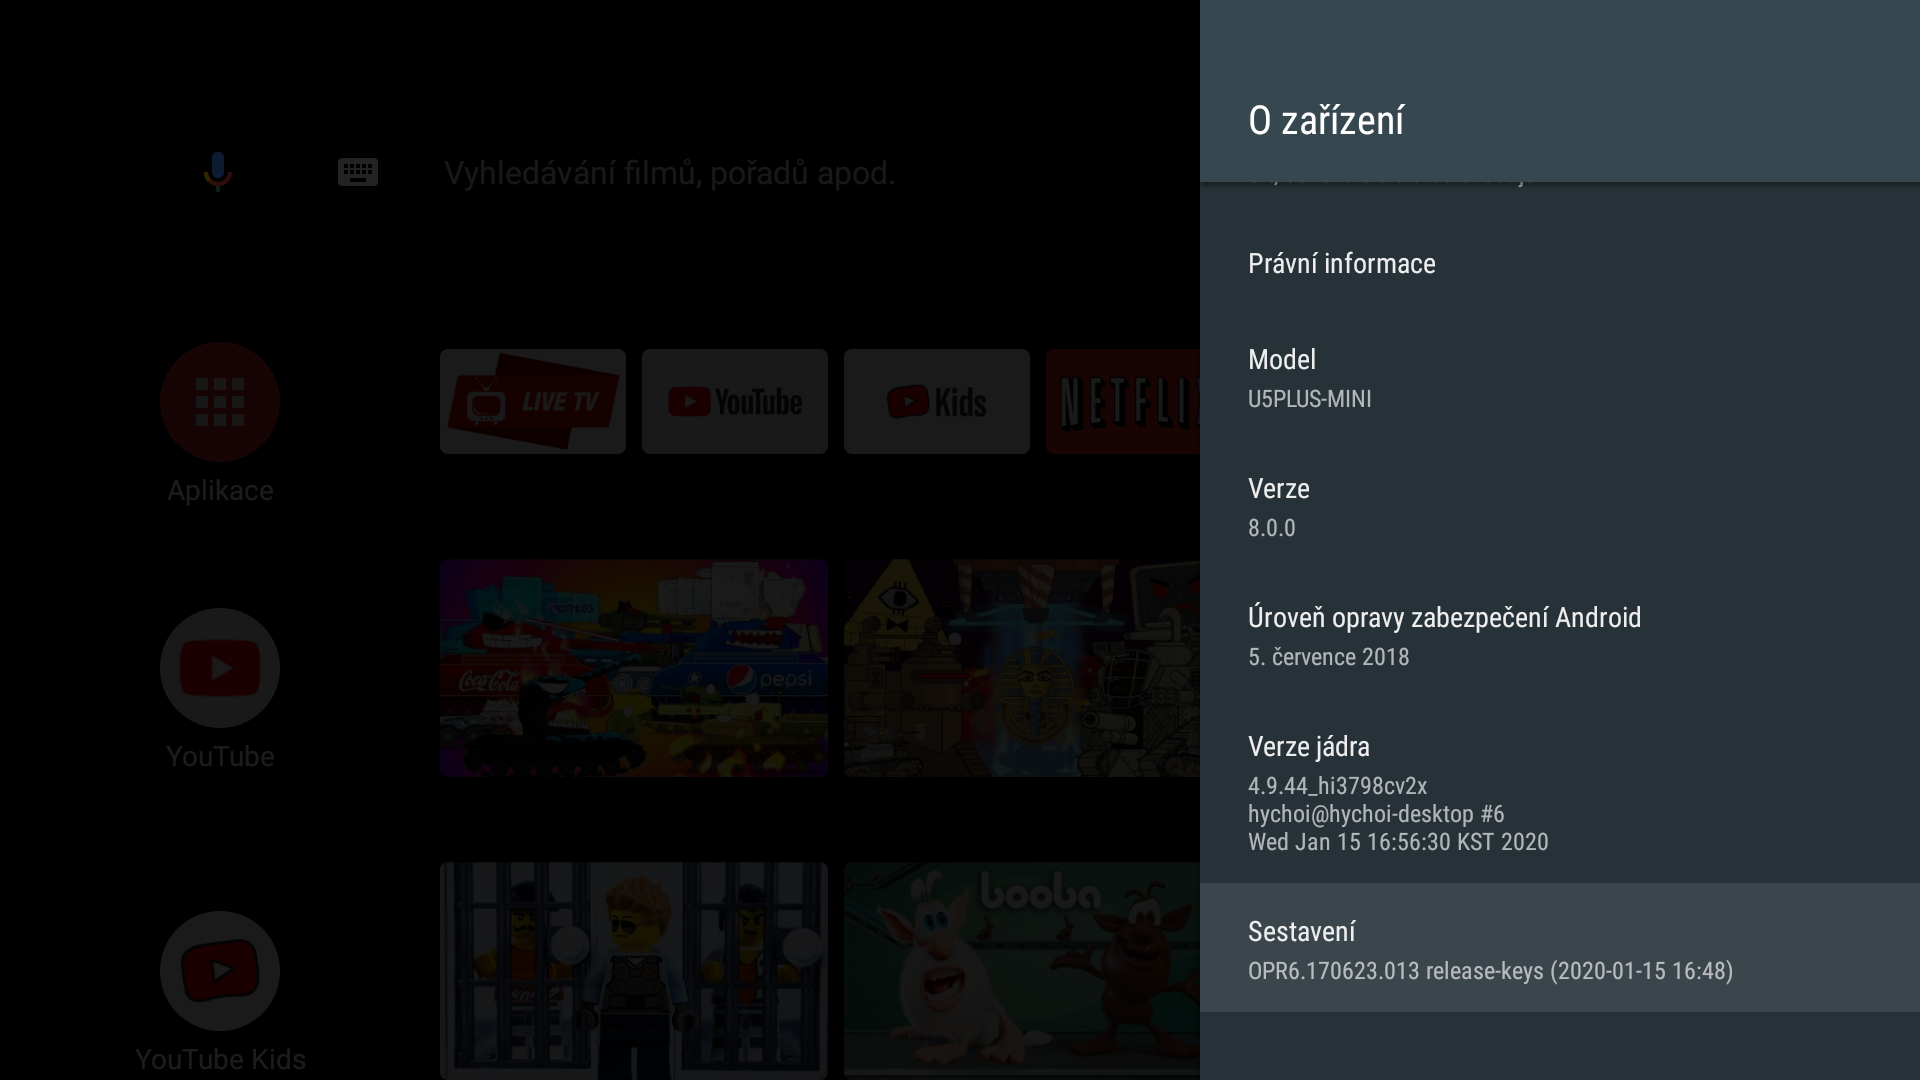This screenshot has width=1920, height=1080.
Task: Click the keyboard search icon
Action: coord(357,172)
